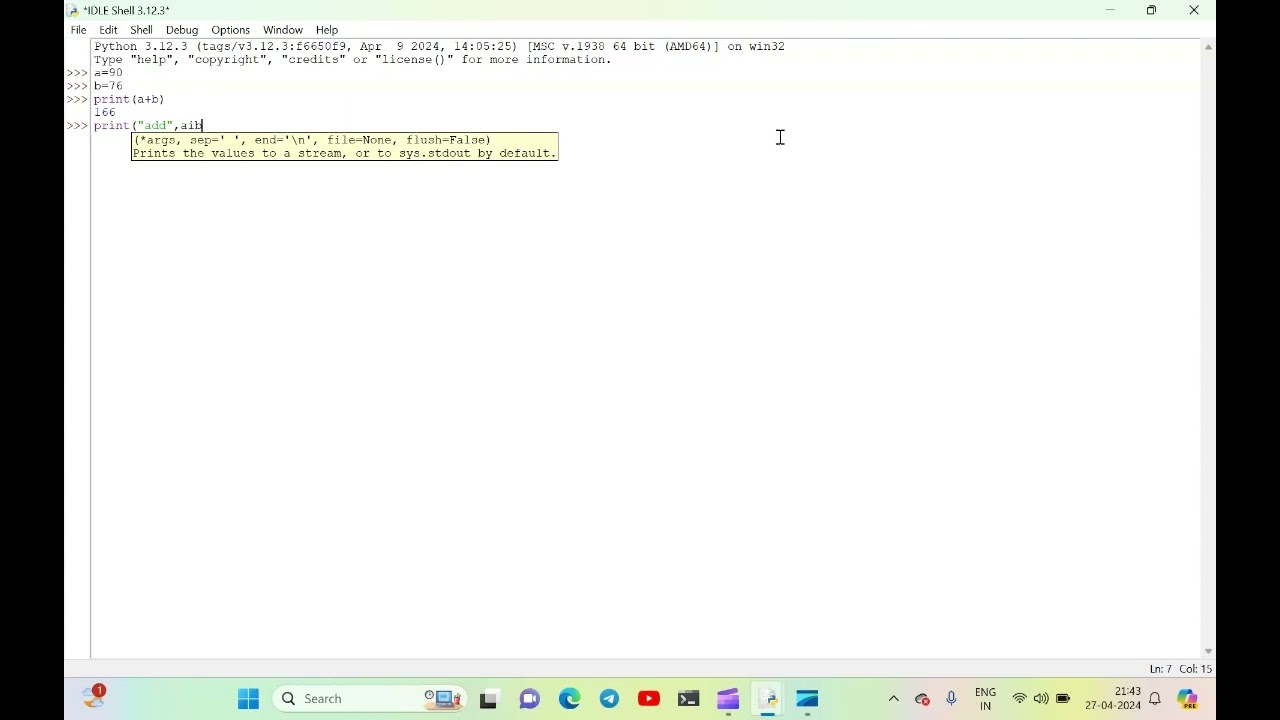Click the taskbar Search box
This screenshot has width=1280, height=720.
click(x=370, y=699)
